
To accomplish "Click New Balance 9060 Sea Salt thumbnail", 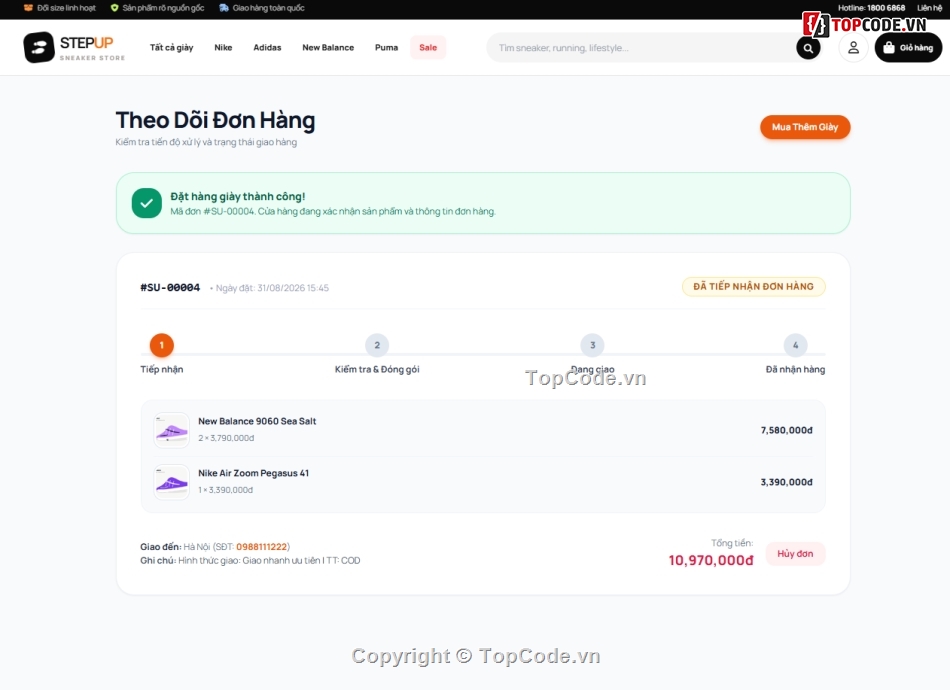I will [171, 430].
